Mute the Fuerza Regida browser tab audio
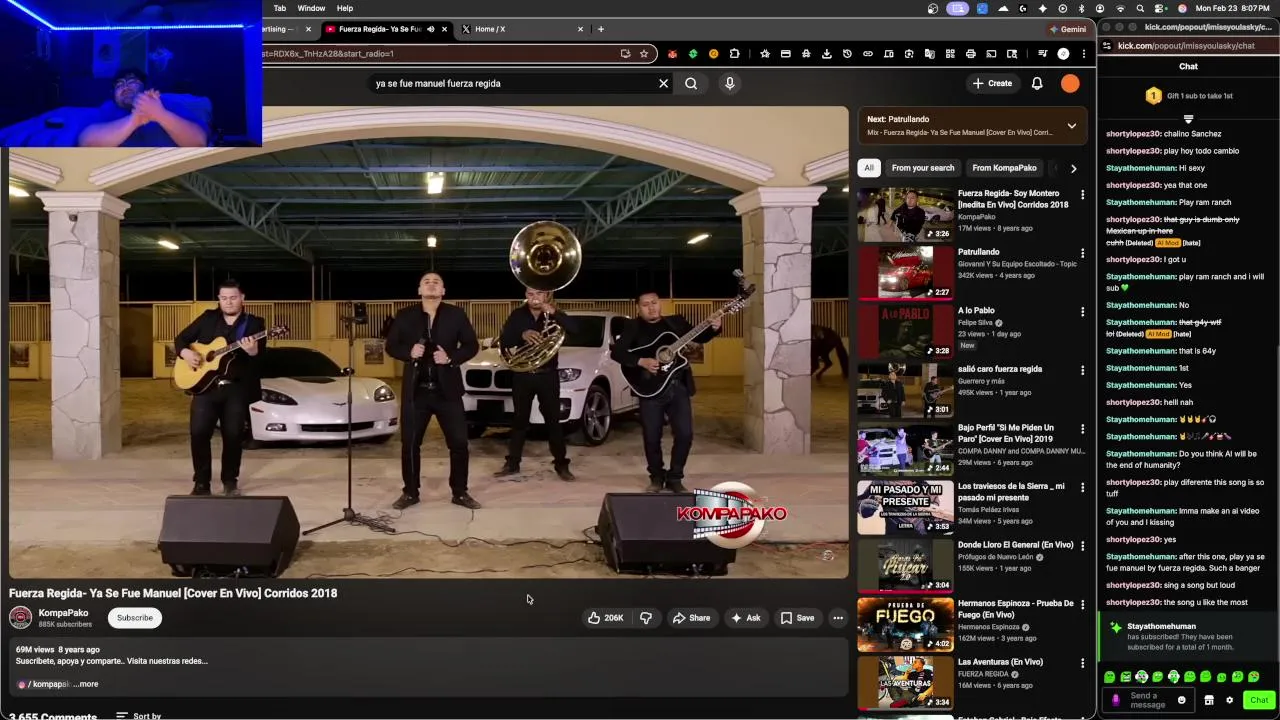This screenshot has width=1280, height=720. [432, 29]
